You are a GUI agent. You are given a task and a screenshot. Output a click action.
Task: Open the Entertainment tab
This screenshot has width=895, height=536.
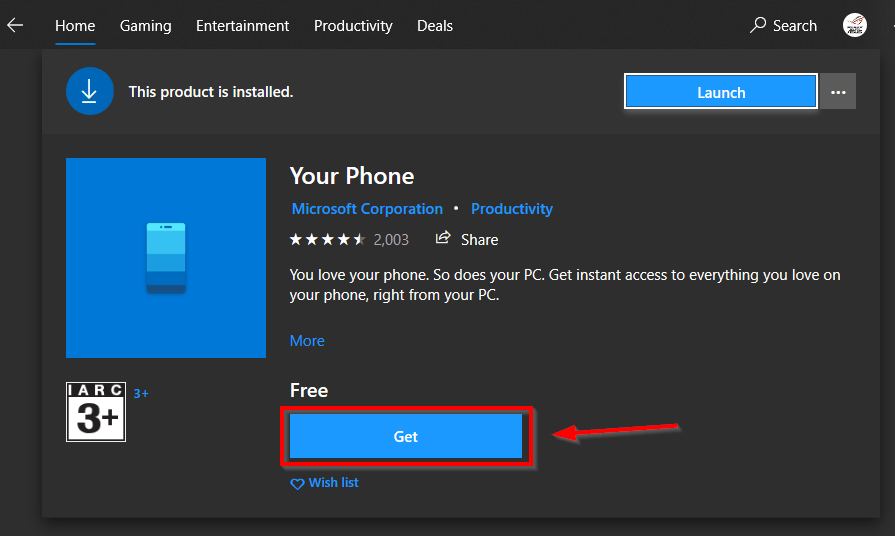[x=243, y=26]
